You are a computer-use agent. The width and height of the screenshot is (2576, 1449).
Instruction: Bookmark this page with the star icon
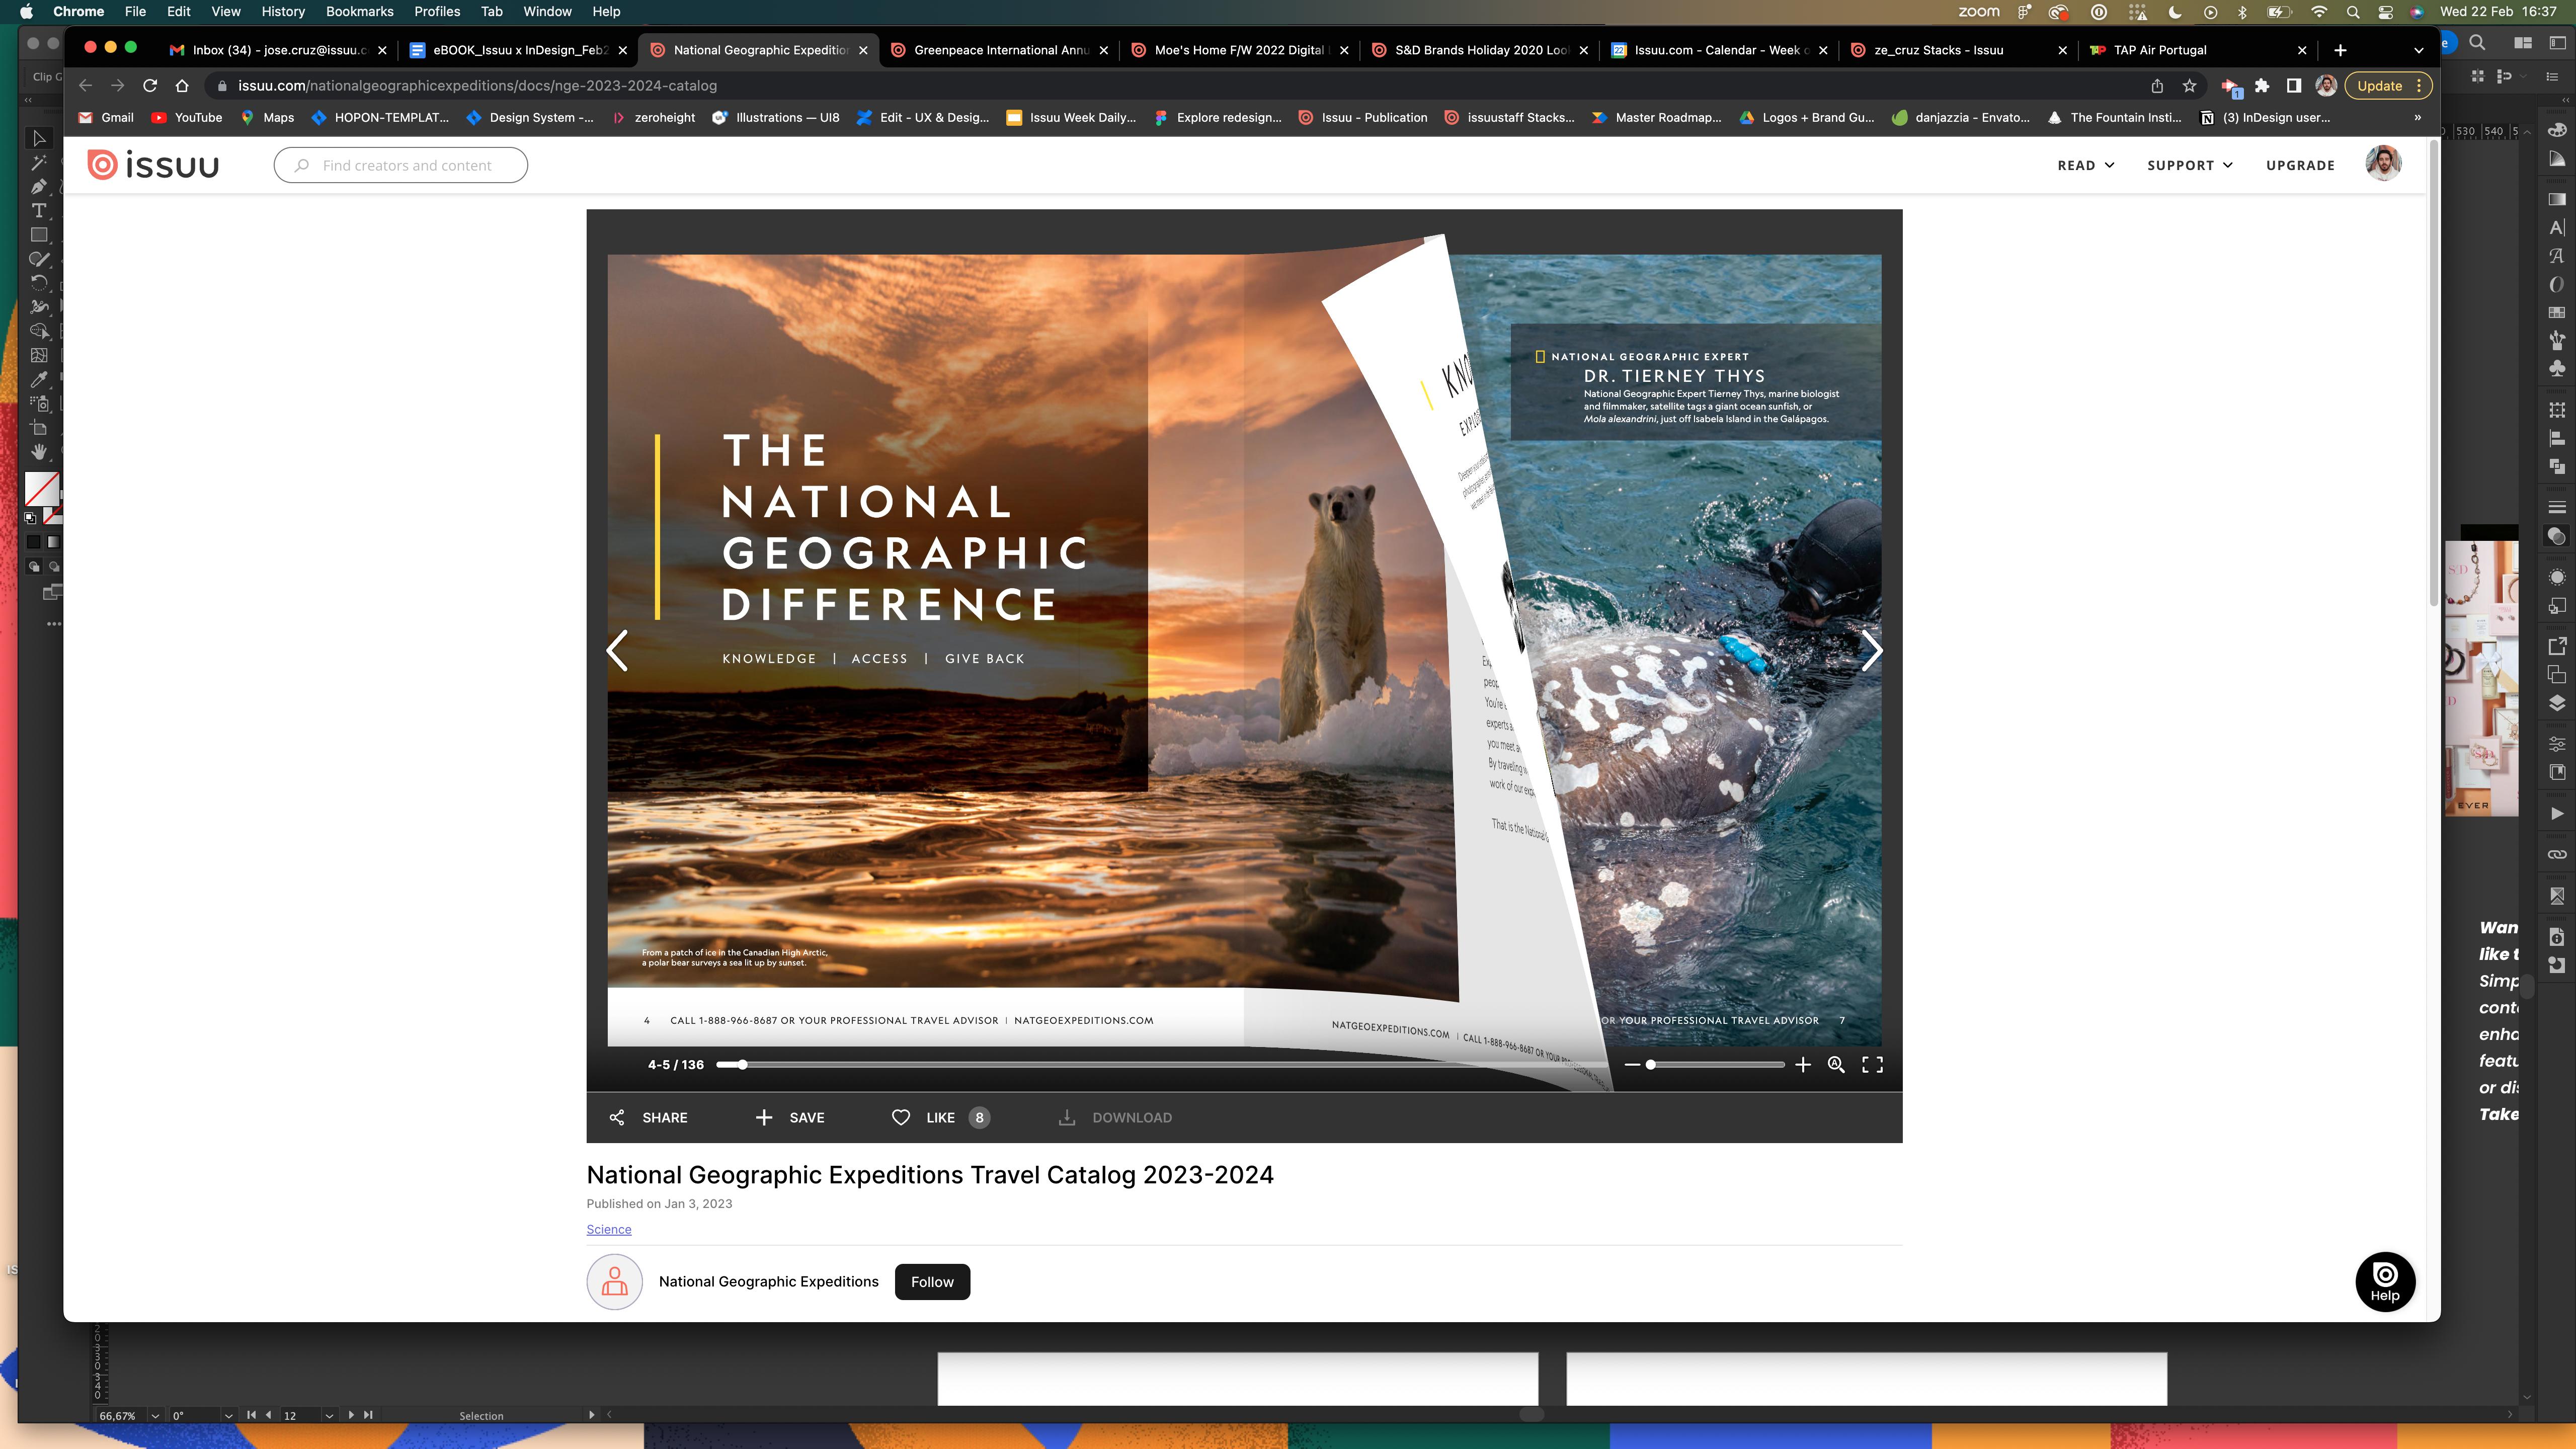(2189, 86)
